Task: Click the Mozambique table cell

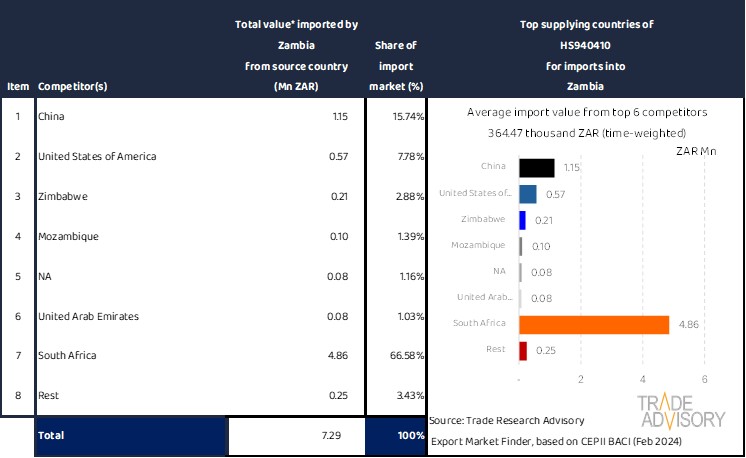Action: coord(66,236)
